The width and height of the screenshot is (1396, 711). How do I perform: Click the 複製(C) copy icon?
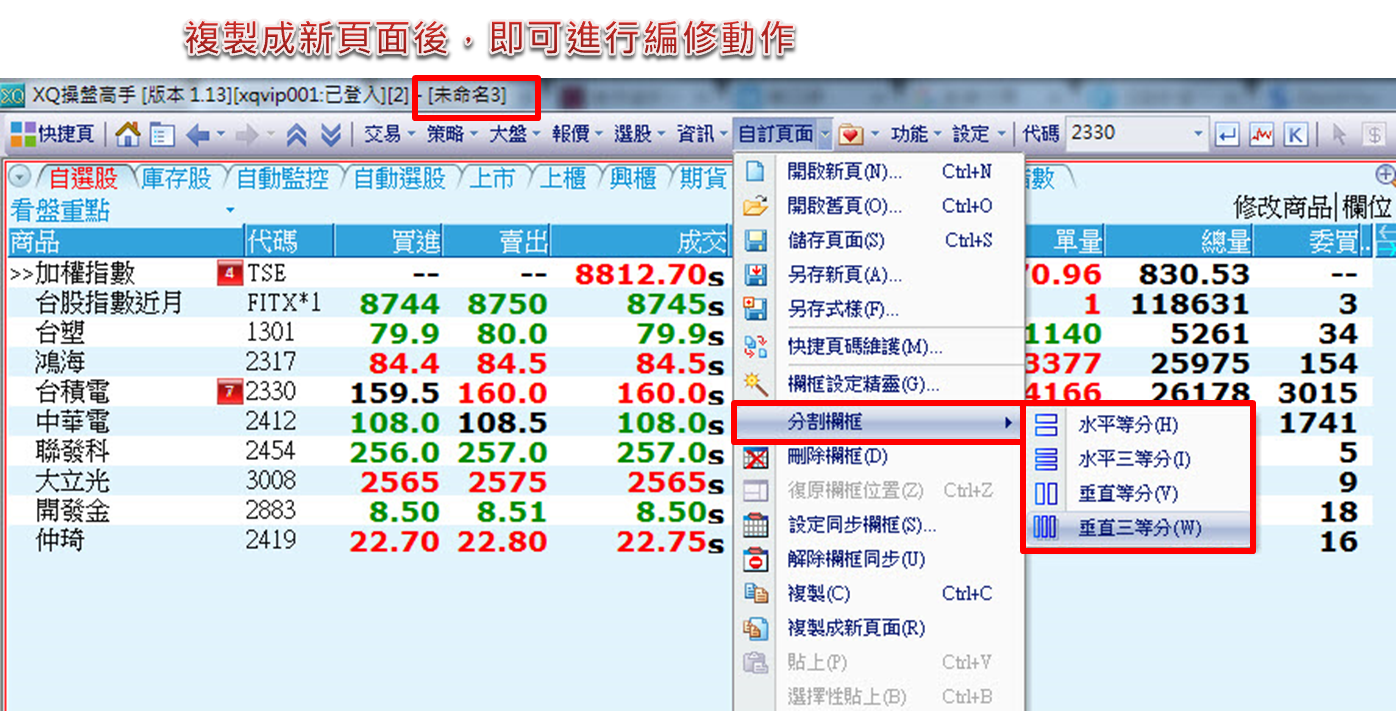click(756, 593)
